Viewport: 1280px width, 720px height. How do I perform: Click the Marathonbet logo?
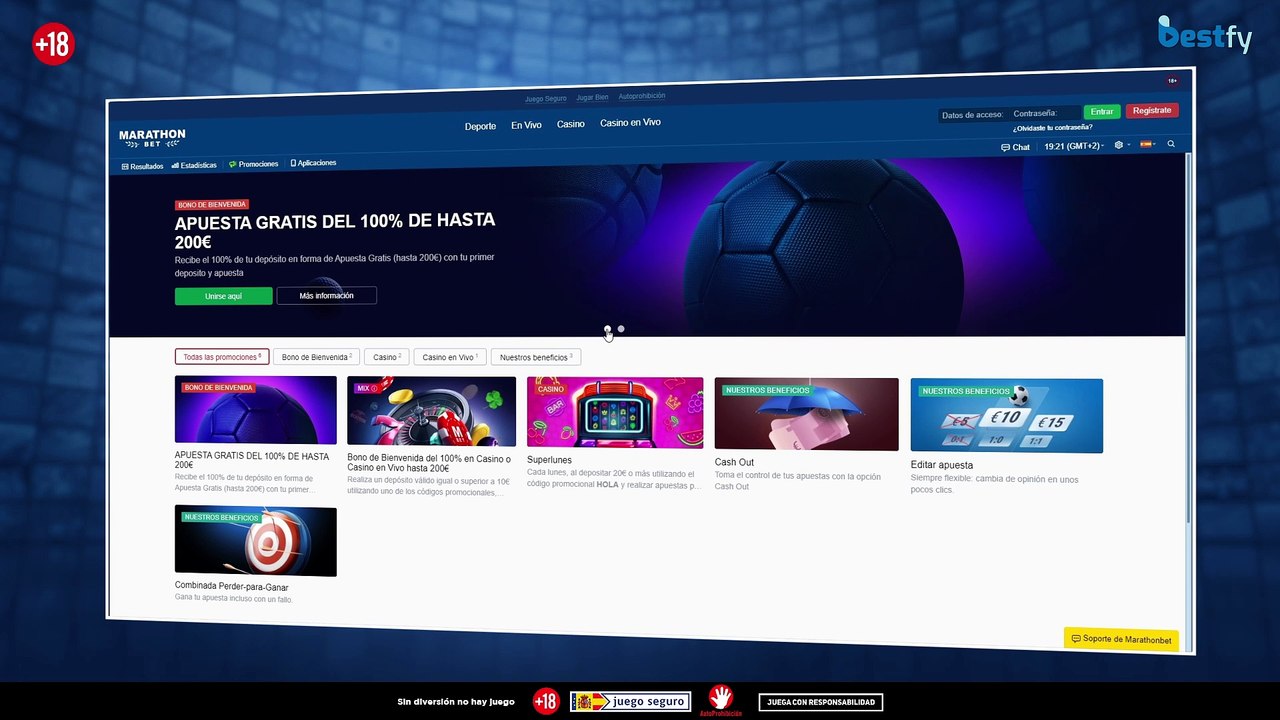(x=152, y=137)
